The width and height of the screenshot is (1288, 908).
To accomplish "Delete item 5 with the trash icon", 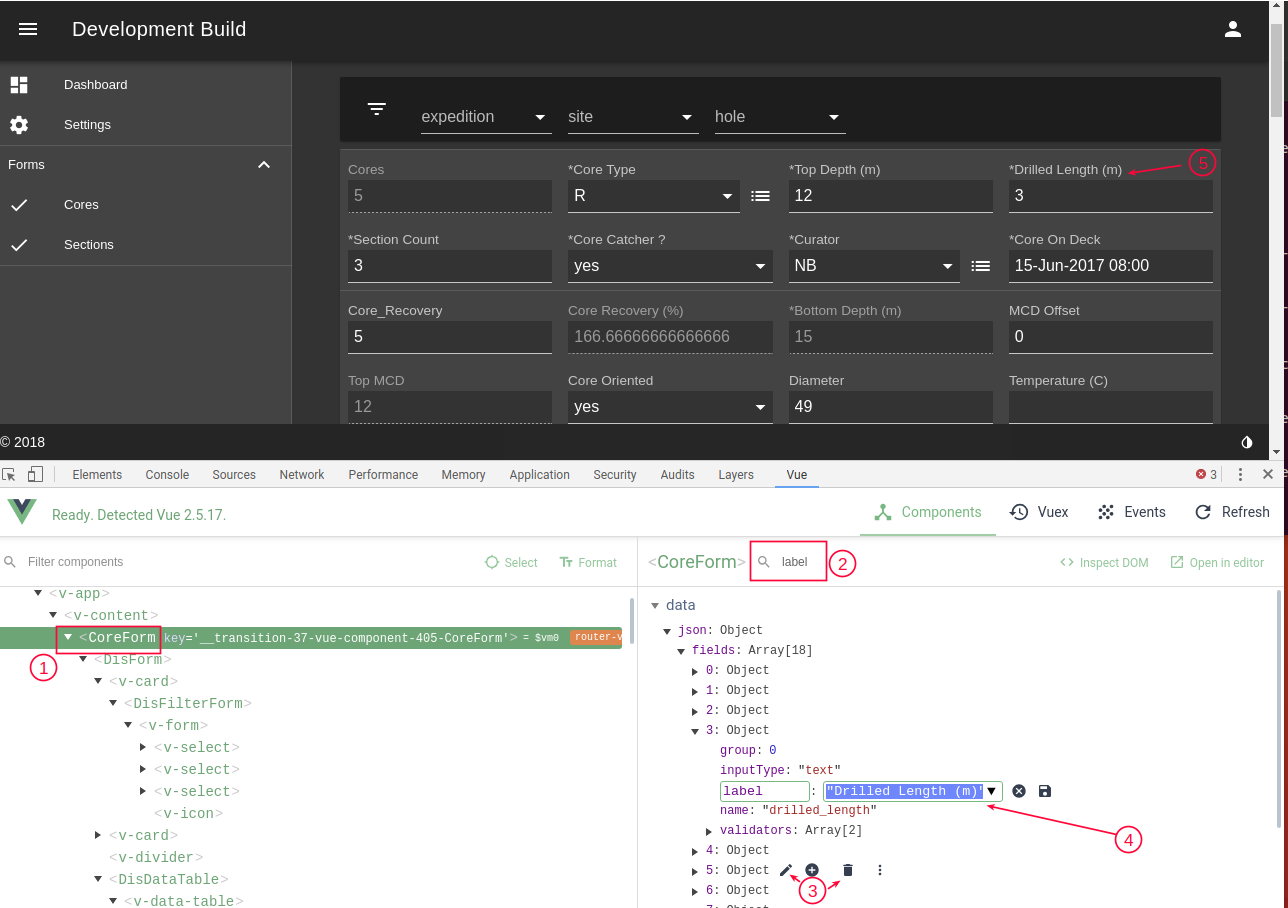I will click(848, 870).
